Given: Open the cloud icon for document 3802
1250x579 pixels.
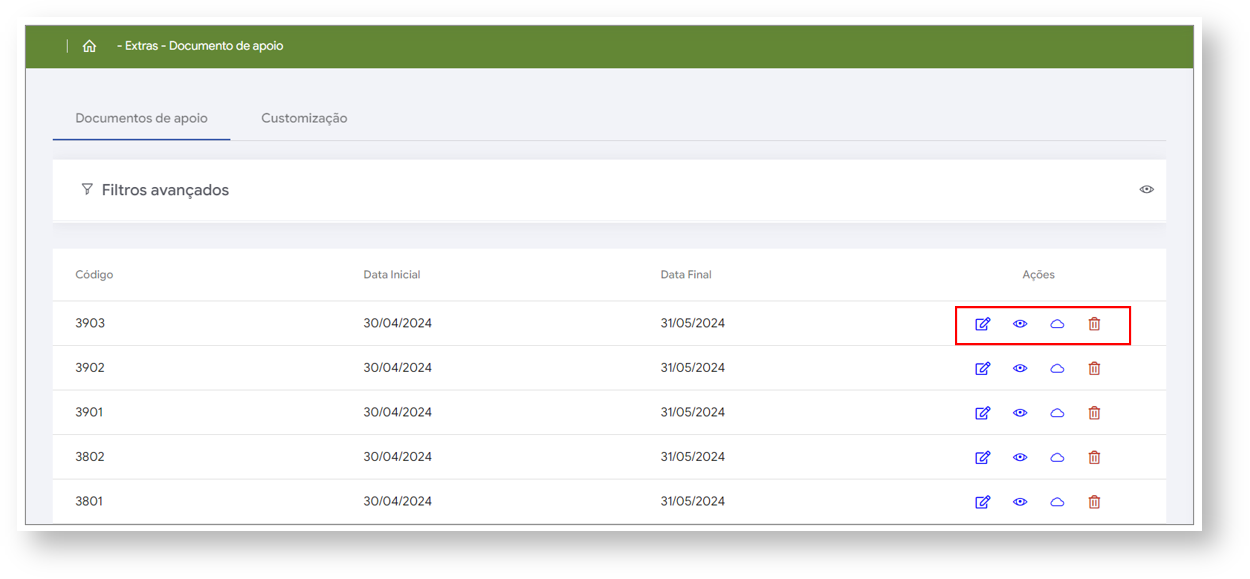Looking at the screenshot, I should tap(1057, 457).
